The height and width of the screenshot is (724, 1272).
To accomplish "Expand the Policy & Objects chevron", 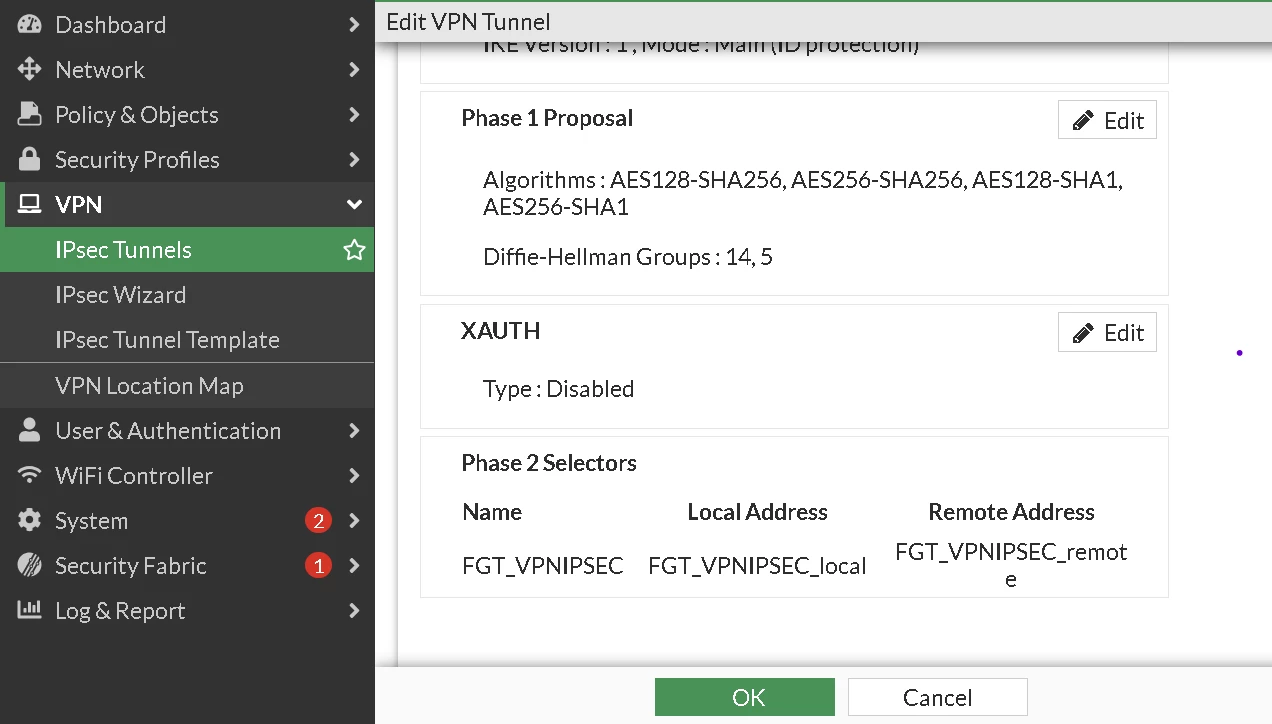I will pos(354,115).
